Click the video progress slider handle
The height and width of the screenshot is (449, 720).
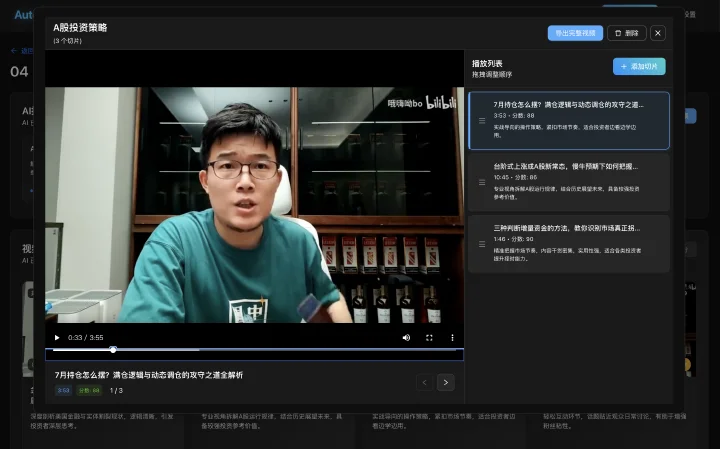pyautogui.click(x=113, y=350)
